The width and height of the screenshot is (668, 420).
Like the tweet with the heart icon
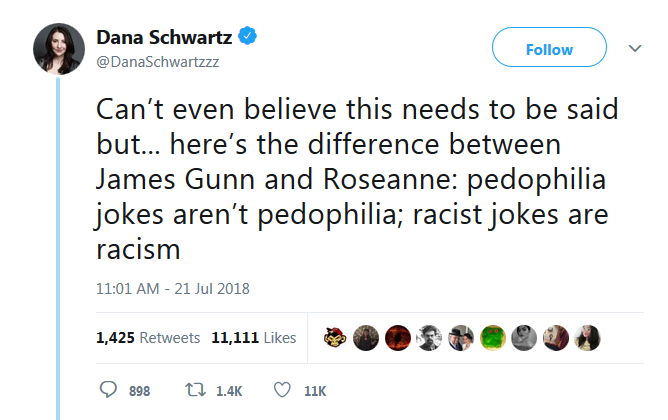[283, 390]
